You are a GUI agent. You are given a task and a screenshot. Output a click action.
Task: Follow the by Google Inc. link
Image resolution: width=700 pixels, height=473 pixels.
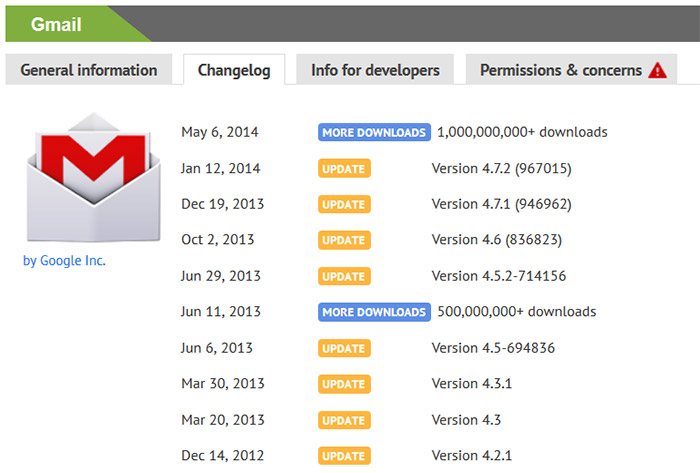click(64, 261)
